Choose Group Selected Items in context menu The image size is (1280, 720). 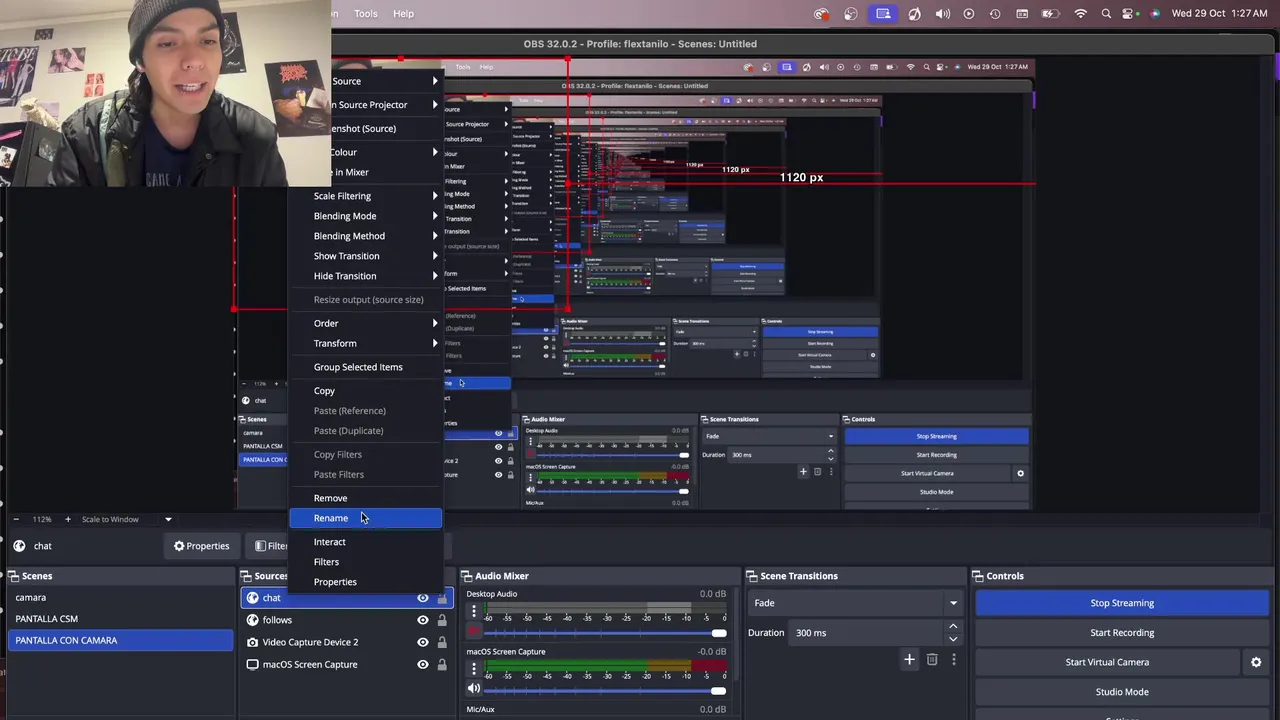click(365, 367)
